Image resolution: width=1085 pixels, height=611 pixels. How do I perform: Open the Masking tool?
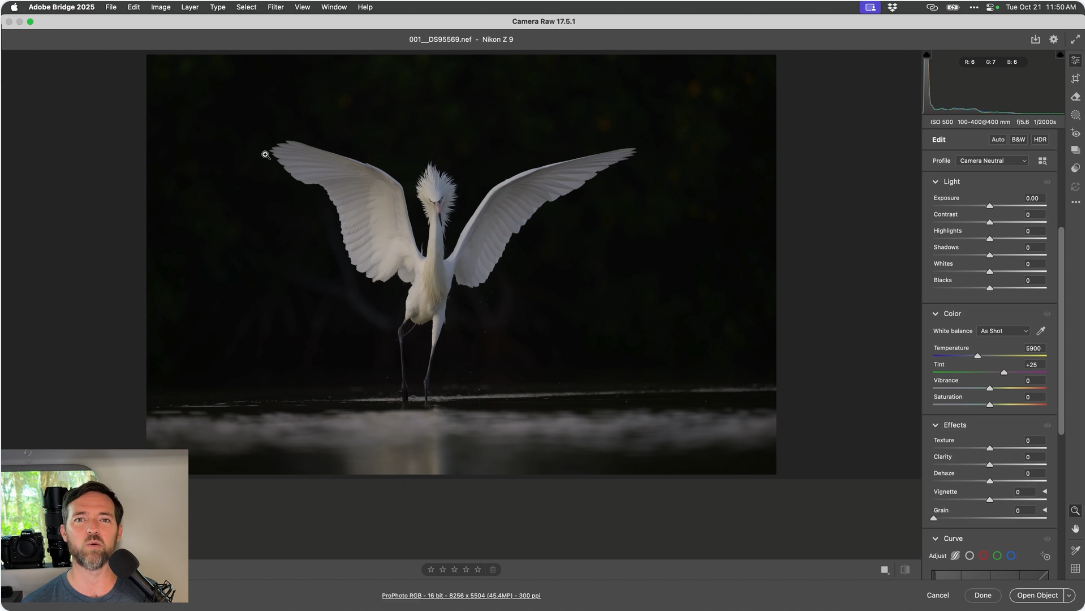[x=1075, y=115]
